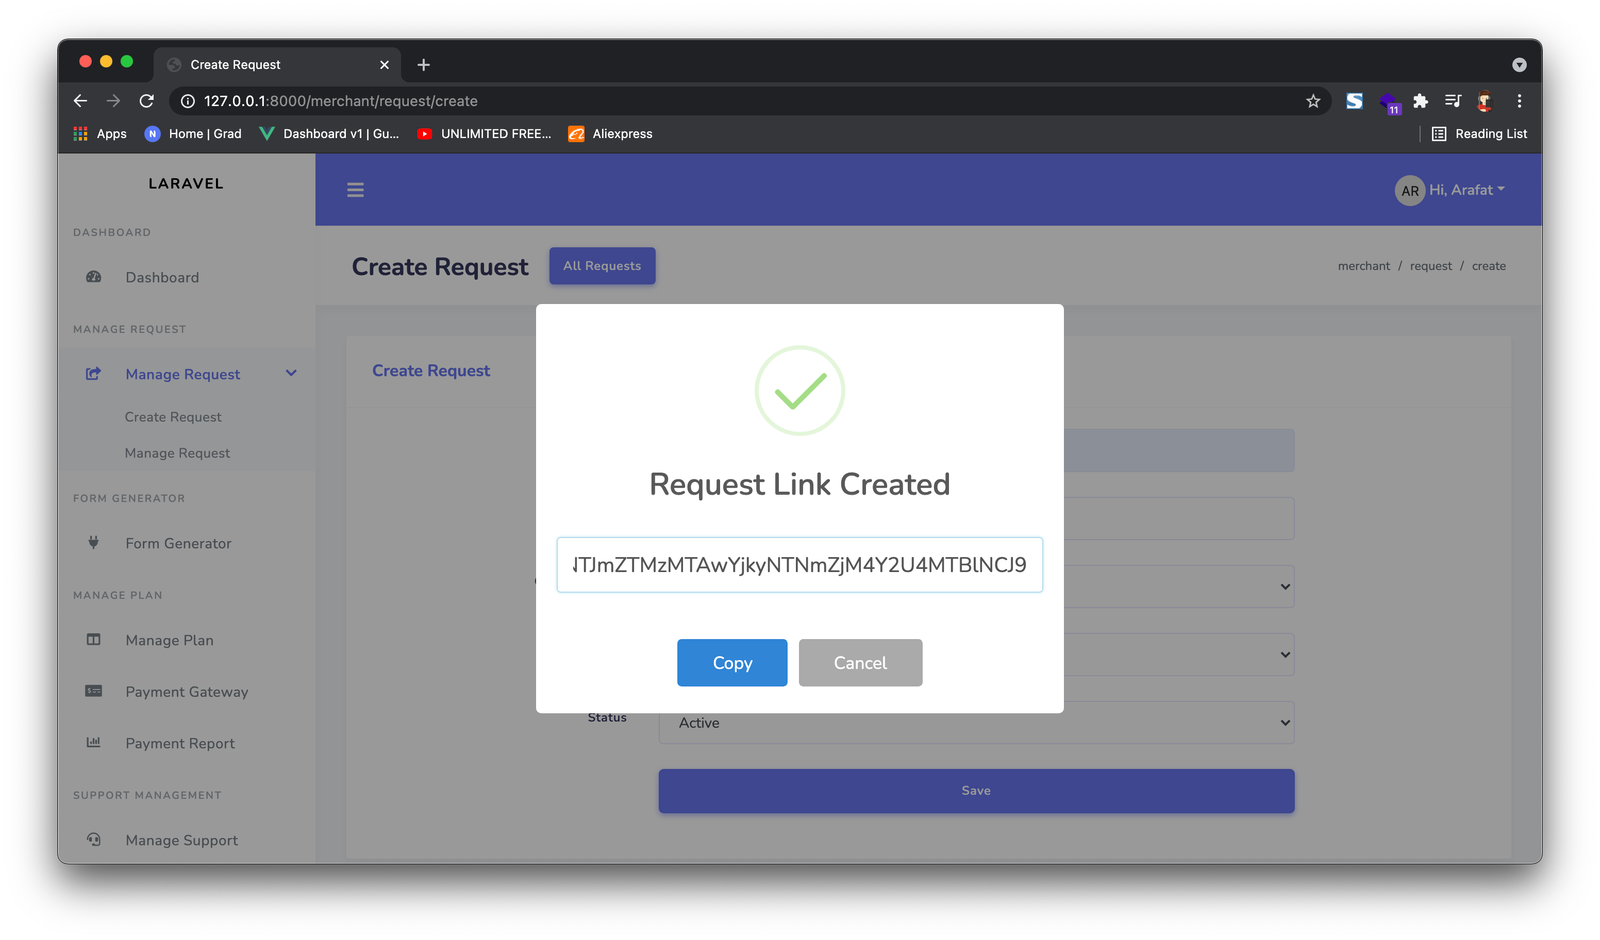
Task: Open the Status dropdown showing Active
Action: point(976,723)
